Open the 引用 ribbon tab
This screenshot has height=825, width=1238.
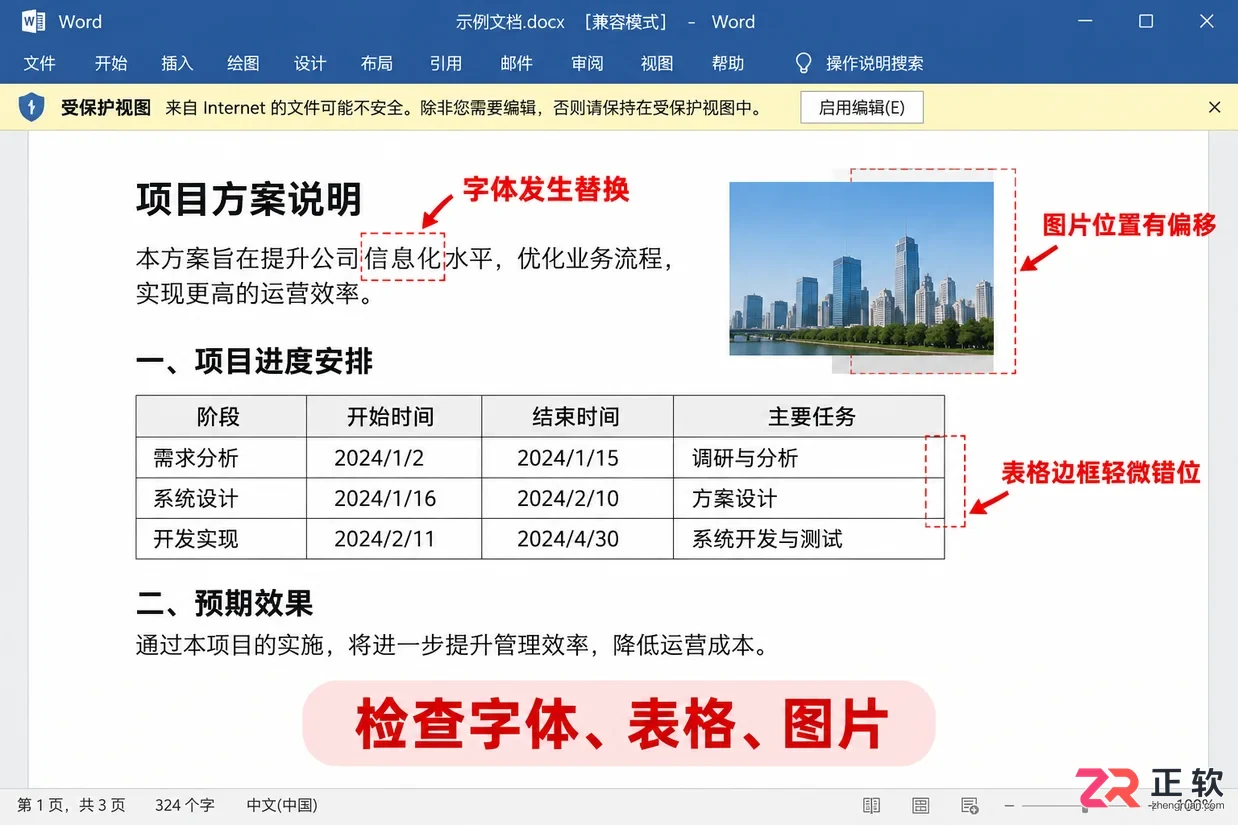pyautogui.click(x=446, y=63)
